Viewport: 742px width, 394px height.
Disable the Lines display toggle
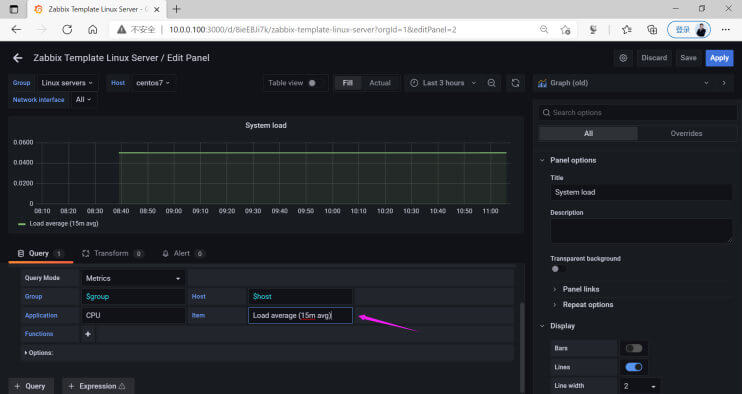pyautogui.click(x=634, y=367)
